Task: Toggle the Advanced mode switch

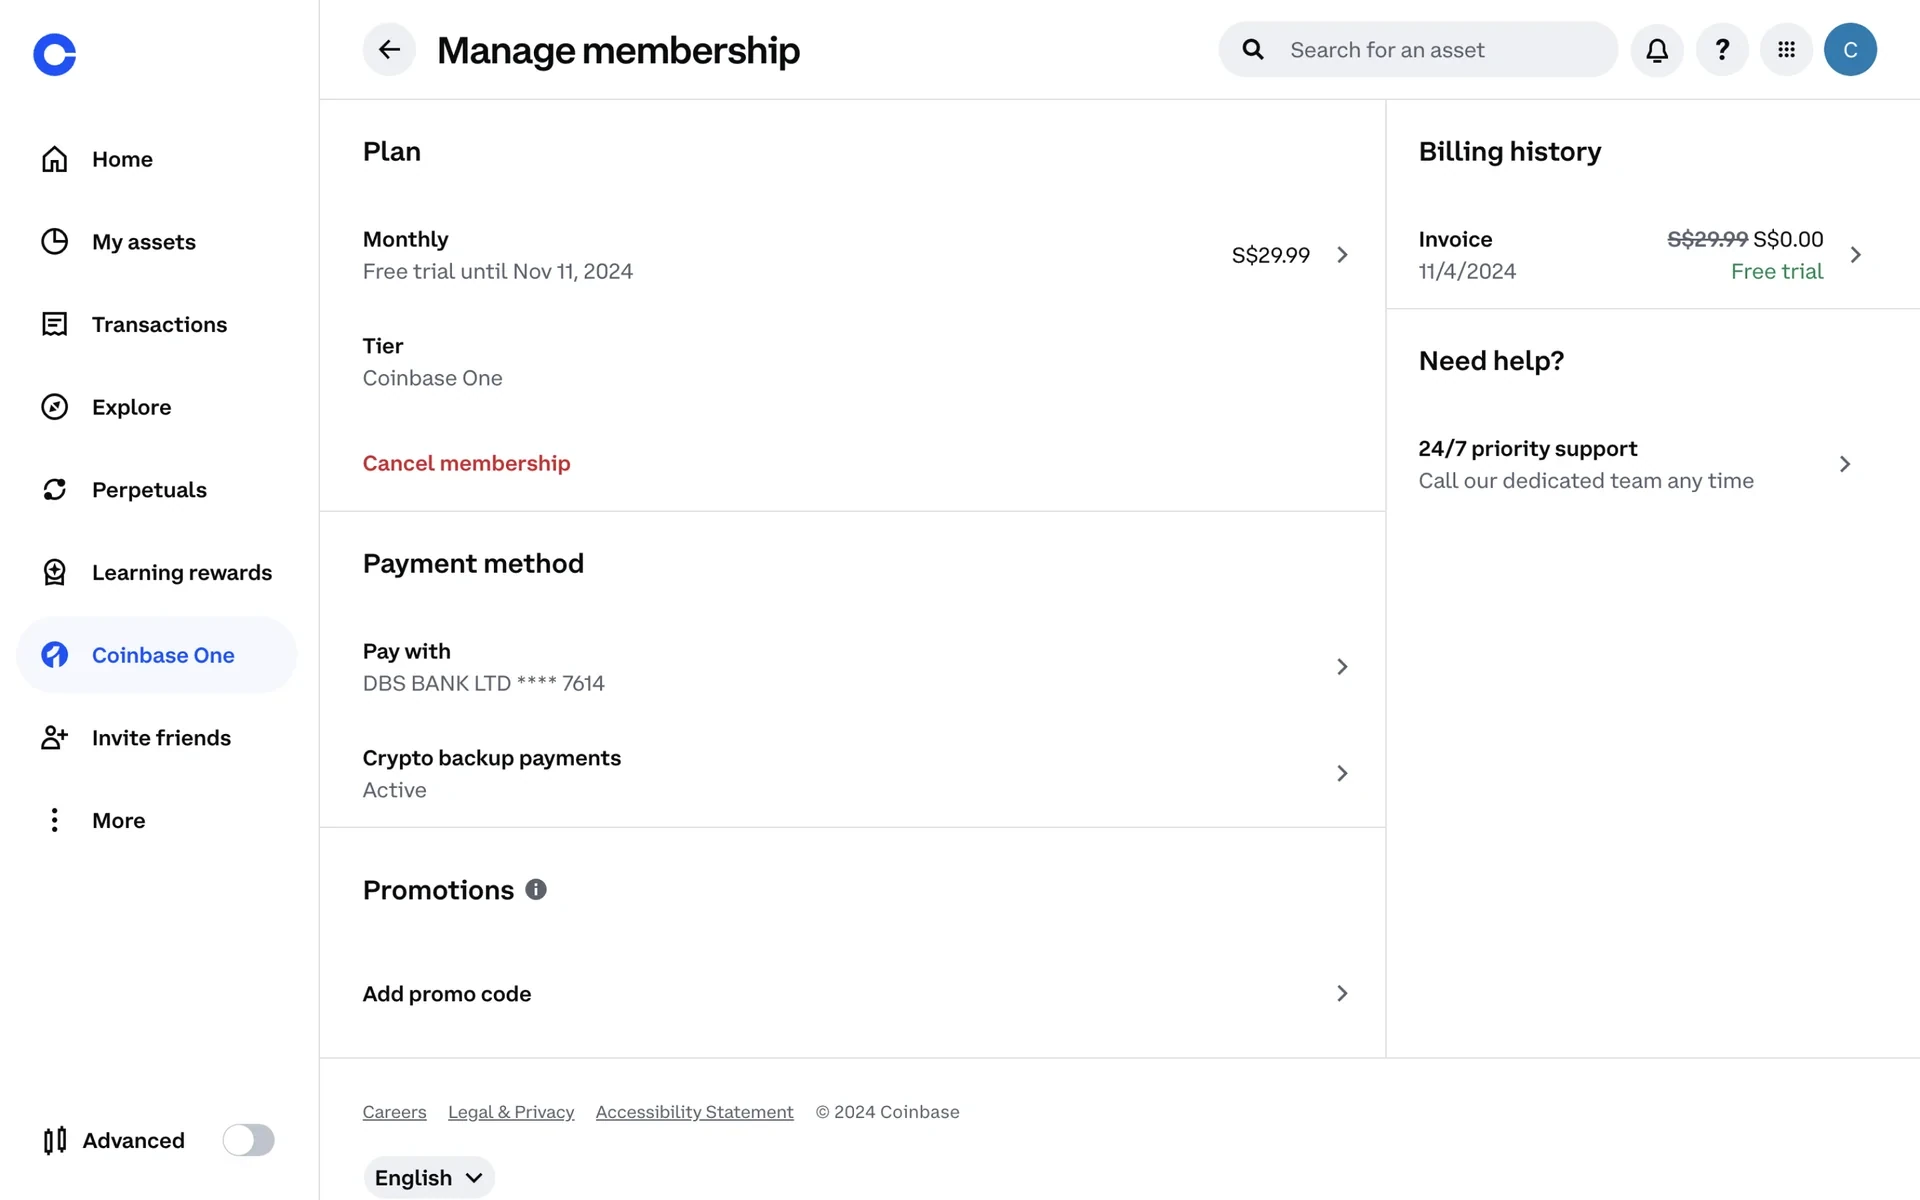Action: (248, 1140)
